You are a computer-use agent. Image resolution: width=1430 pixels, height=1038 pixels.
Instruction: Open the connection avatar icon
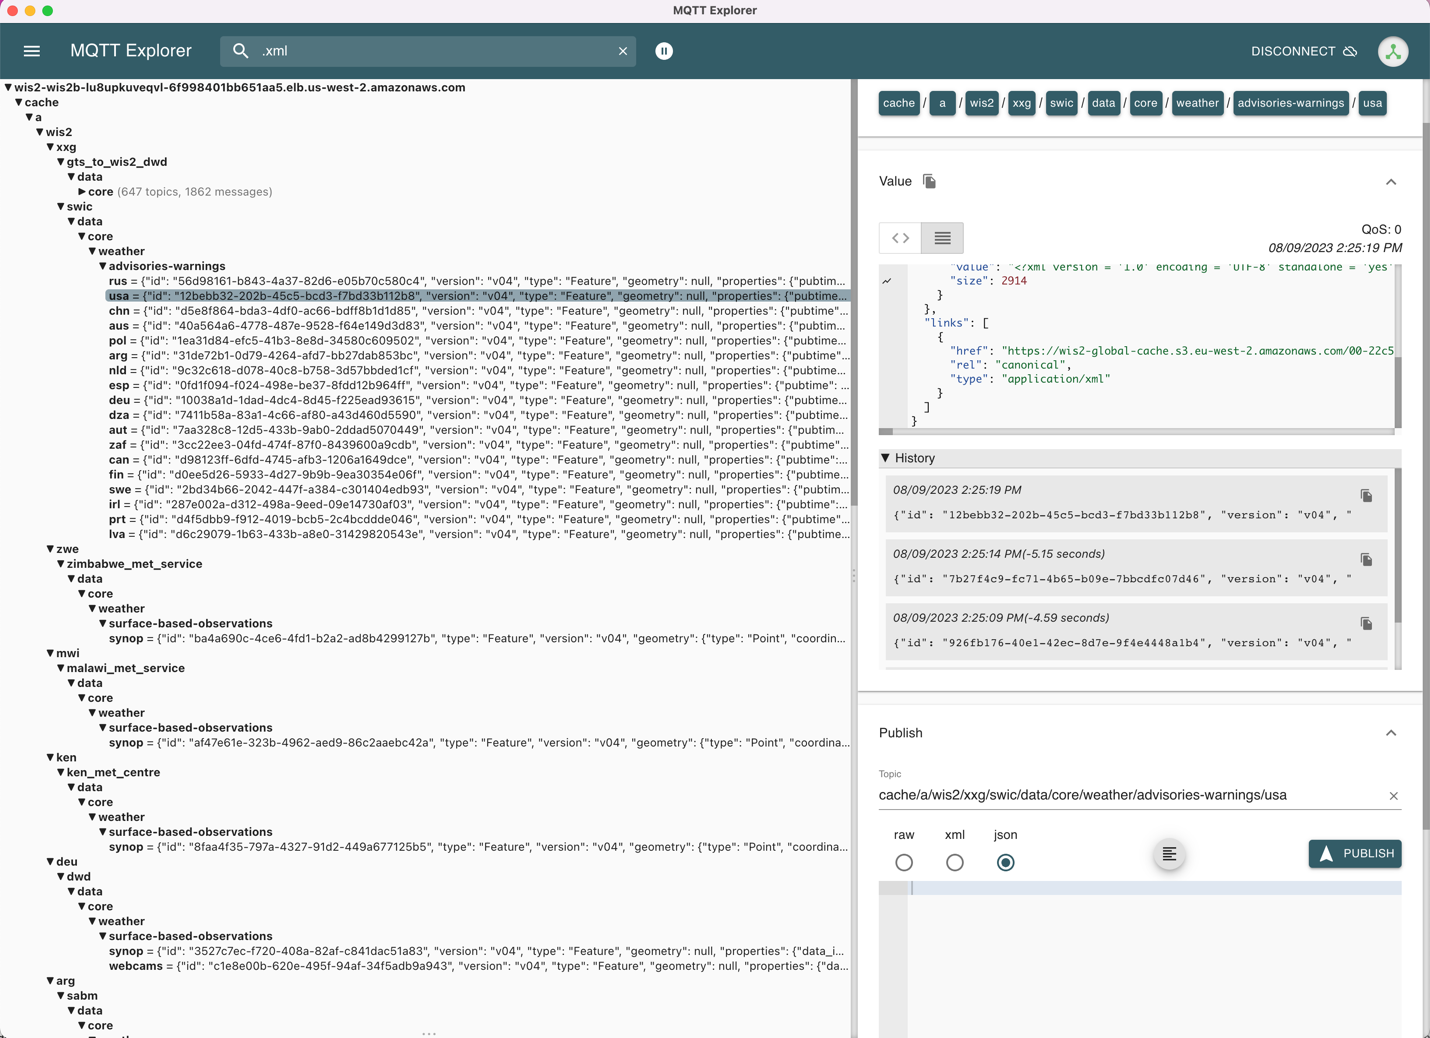pos(1393,51)
